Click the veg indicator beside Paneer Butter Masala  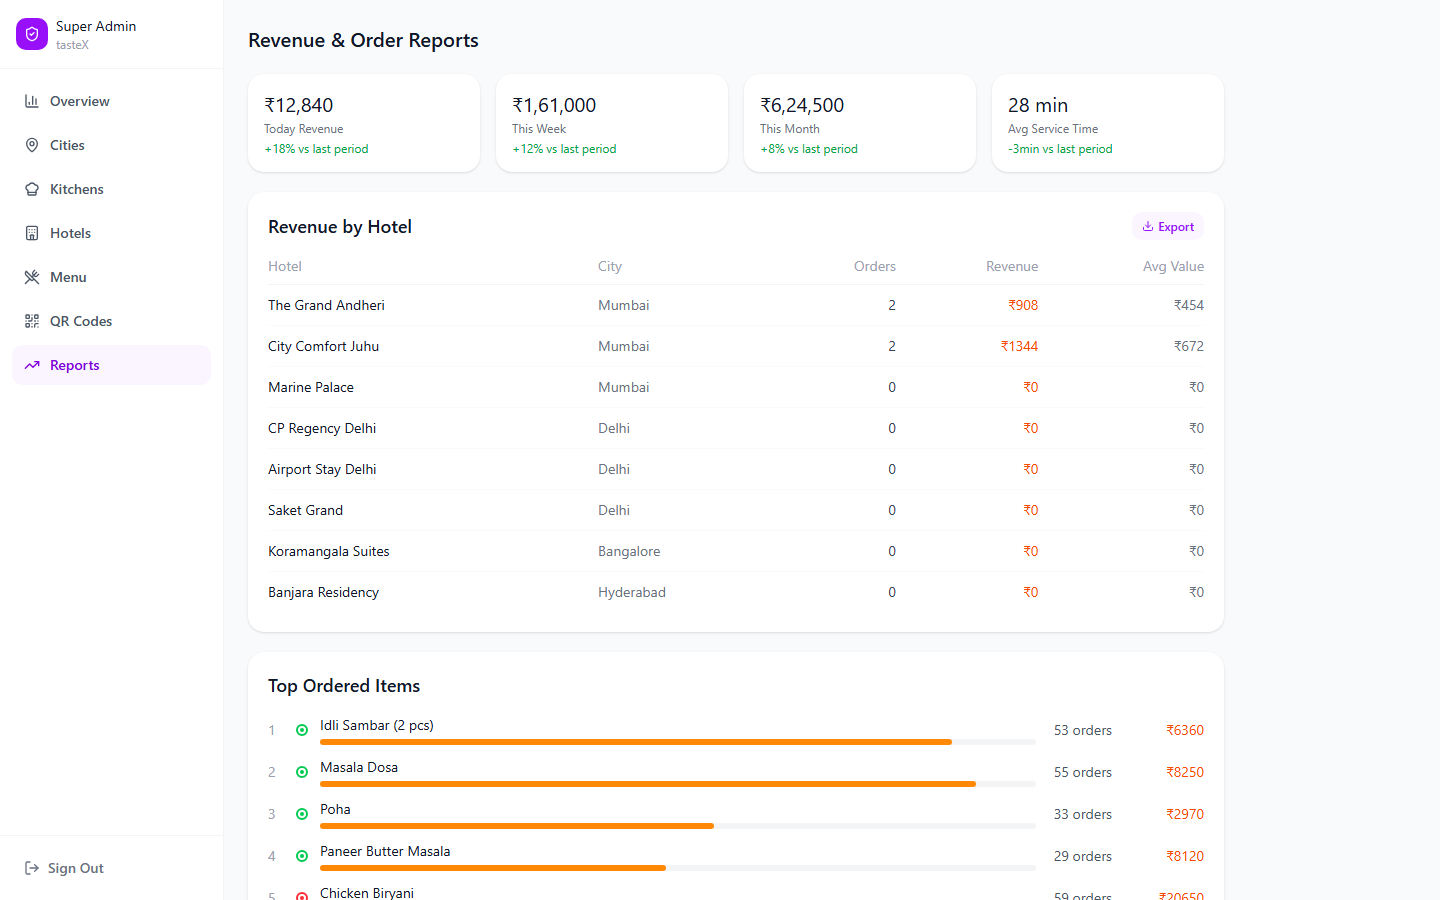pyautogui.click(x=302, y=856)
